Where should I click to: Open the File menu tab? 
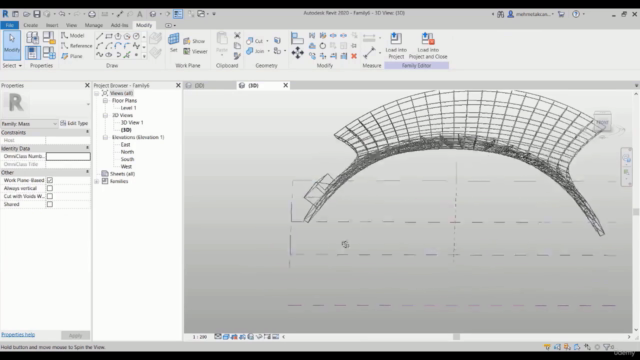pyautogui.click(x=9, y=25)
